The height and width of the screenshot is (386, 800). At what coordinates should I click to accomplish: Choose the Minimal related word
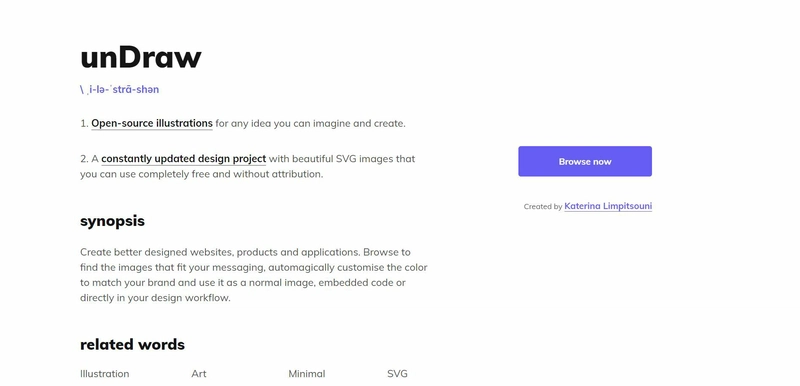[307, 373]
